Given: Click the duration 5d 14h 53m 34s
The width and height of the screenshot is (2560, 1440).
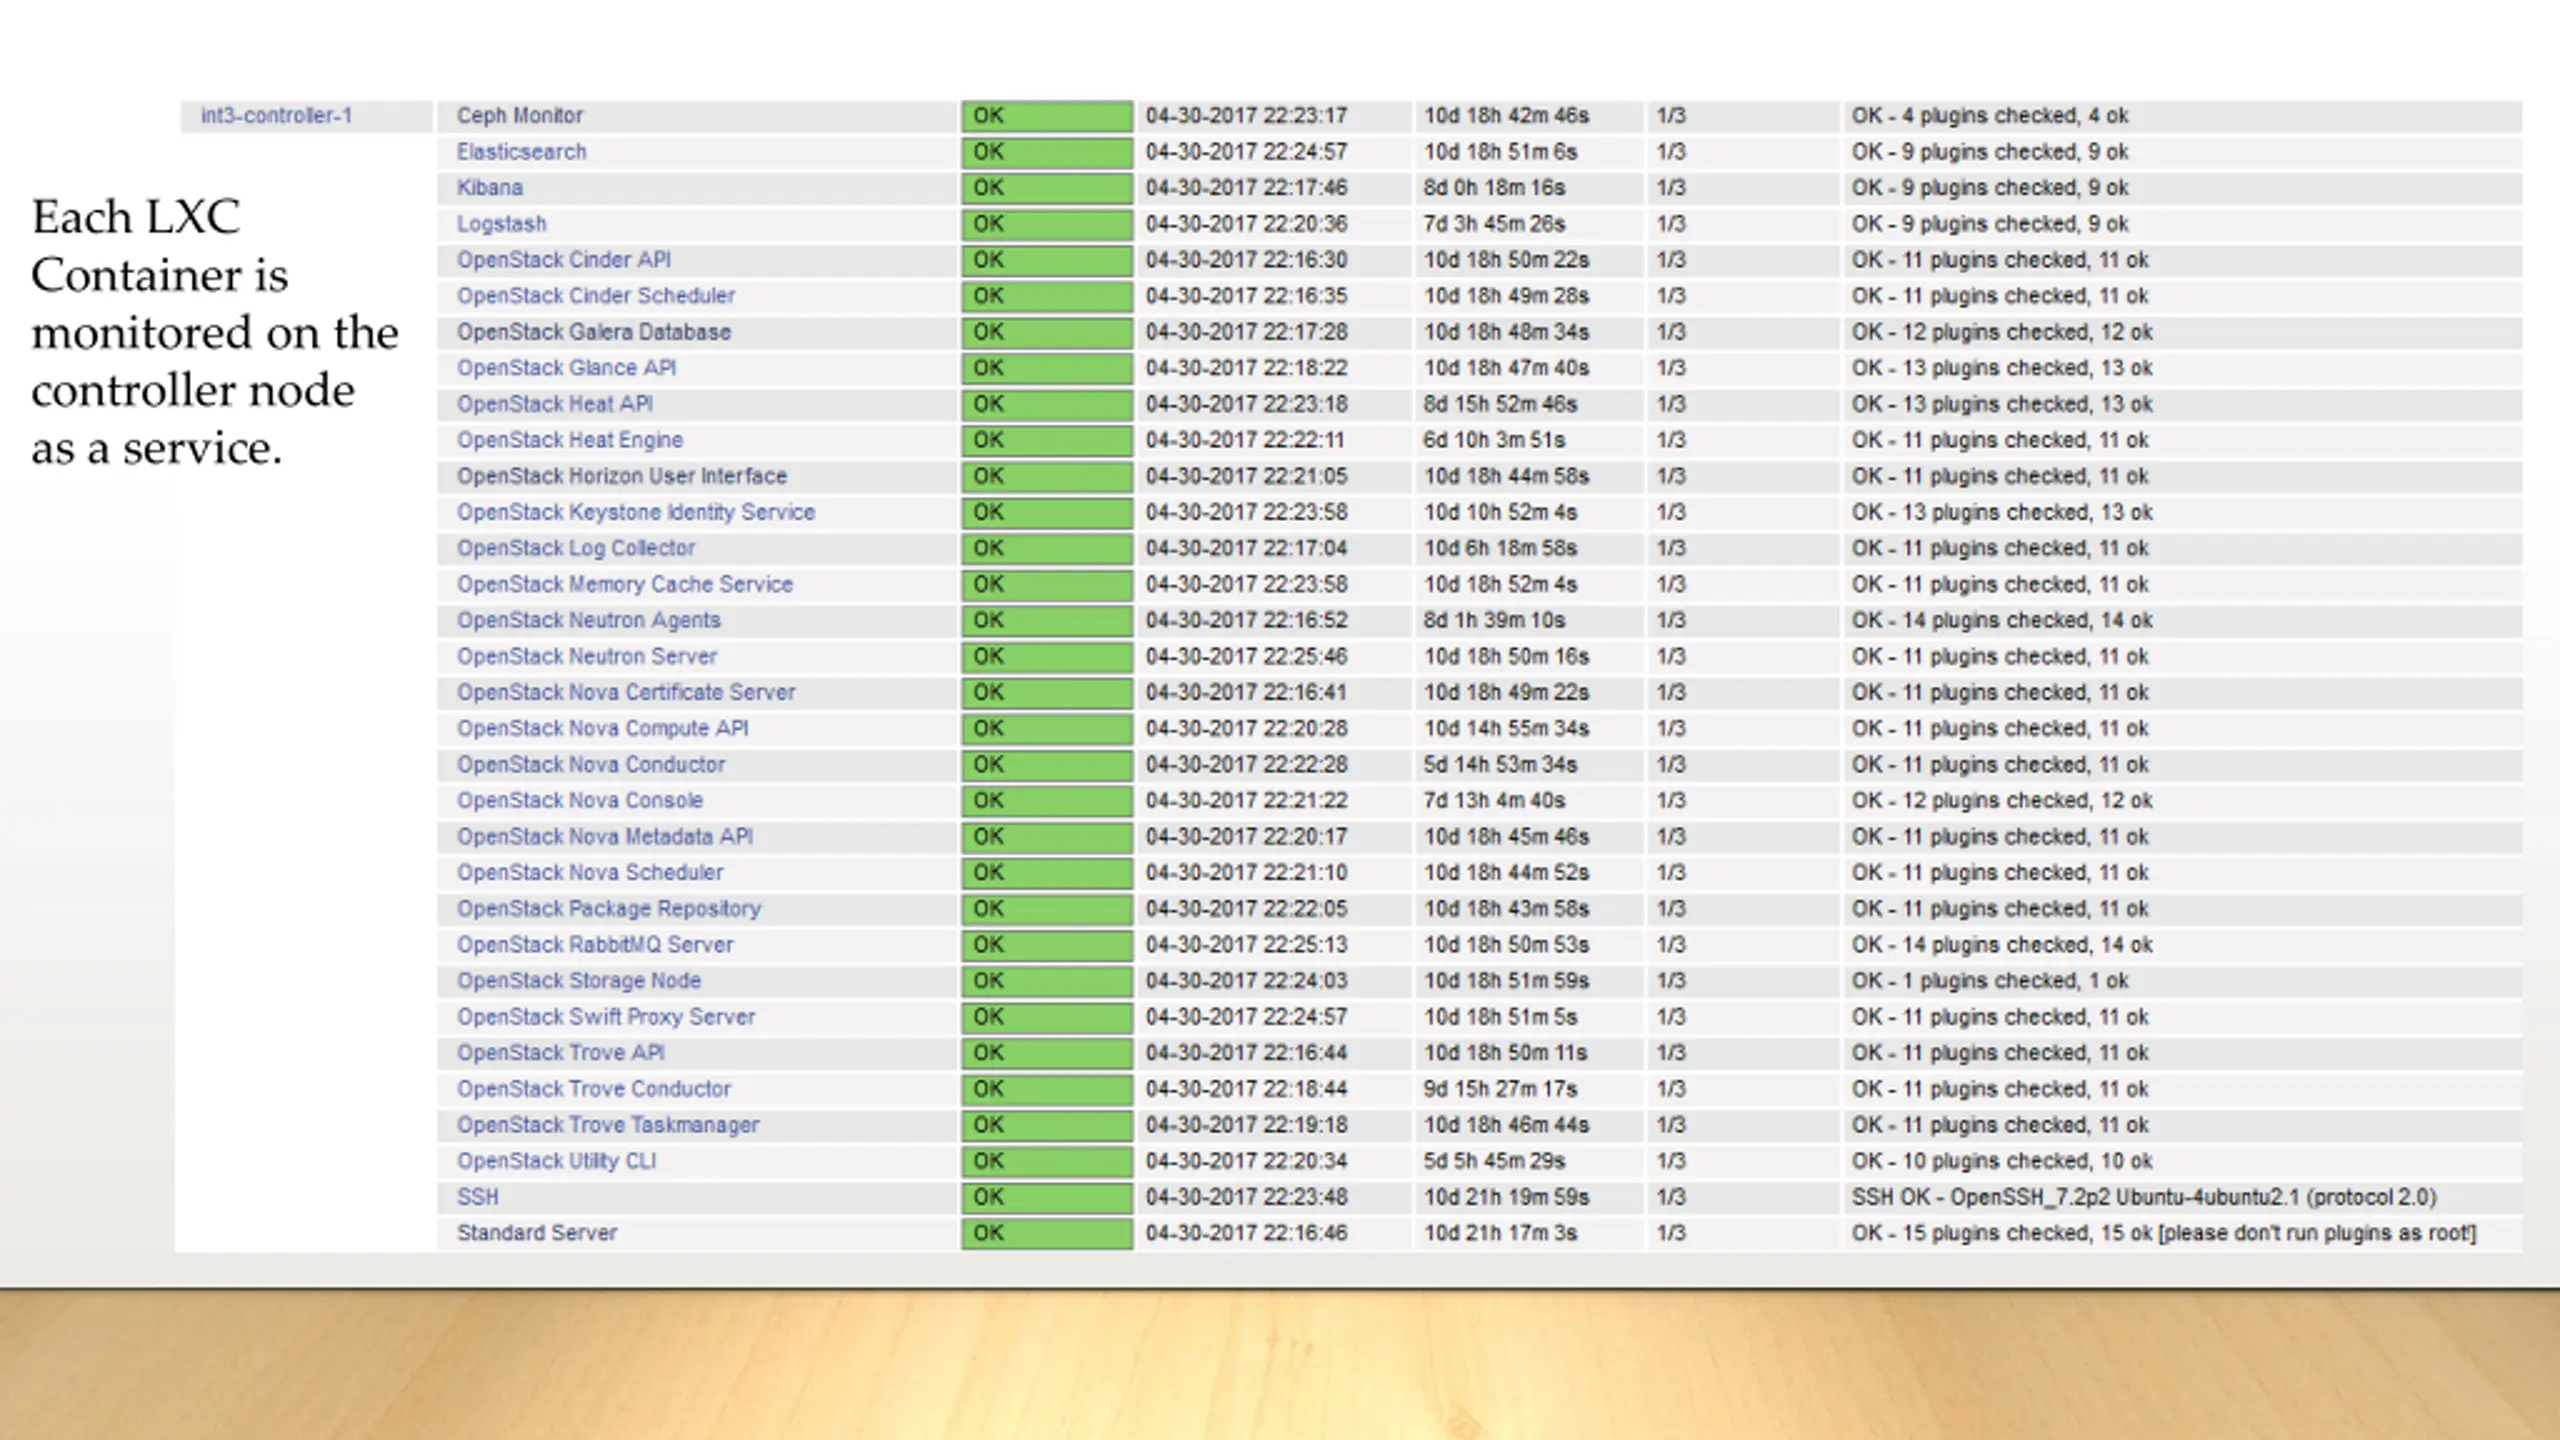Looking at the screenshot, I should [x=1500, y=764].
